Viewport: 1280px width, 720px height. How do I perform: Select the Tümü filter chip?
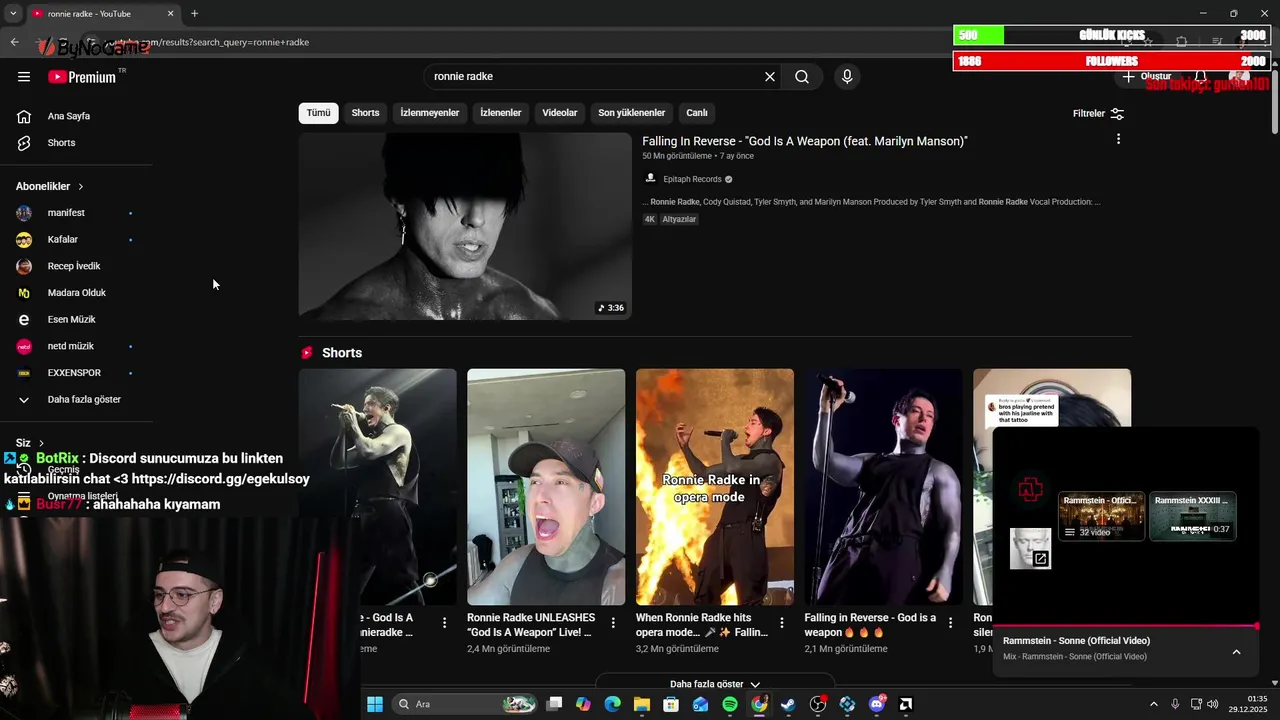[x=318, y=113]
